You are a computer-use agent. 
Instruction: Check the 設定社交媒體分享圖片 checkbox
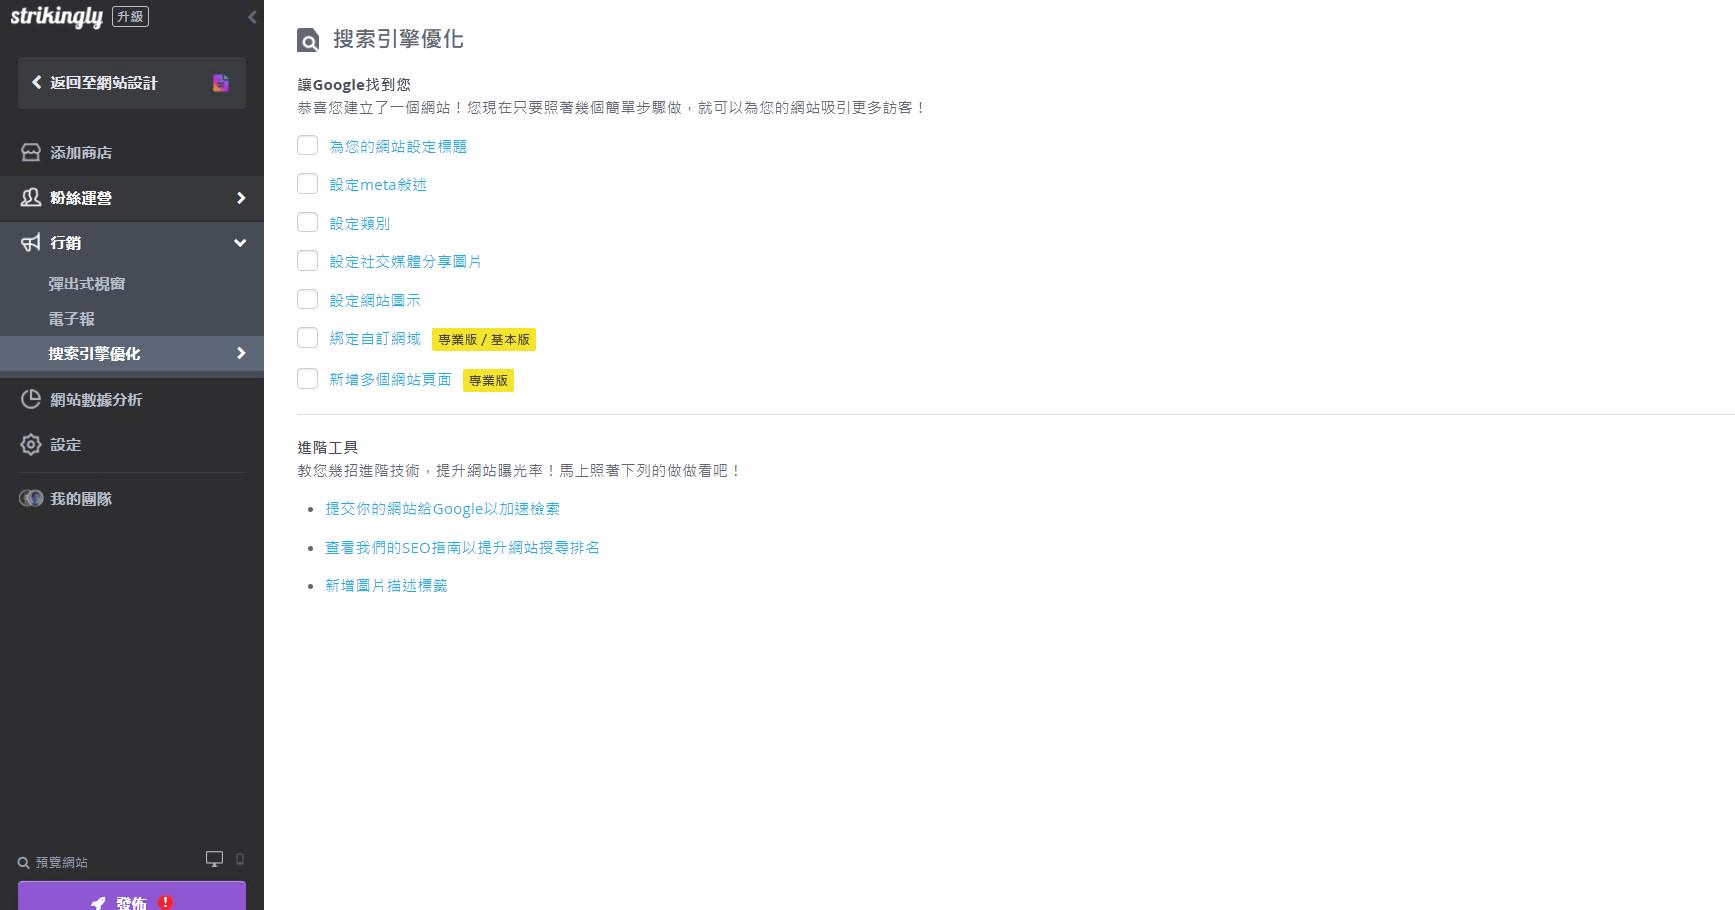(307, 261)
